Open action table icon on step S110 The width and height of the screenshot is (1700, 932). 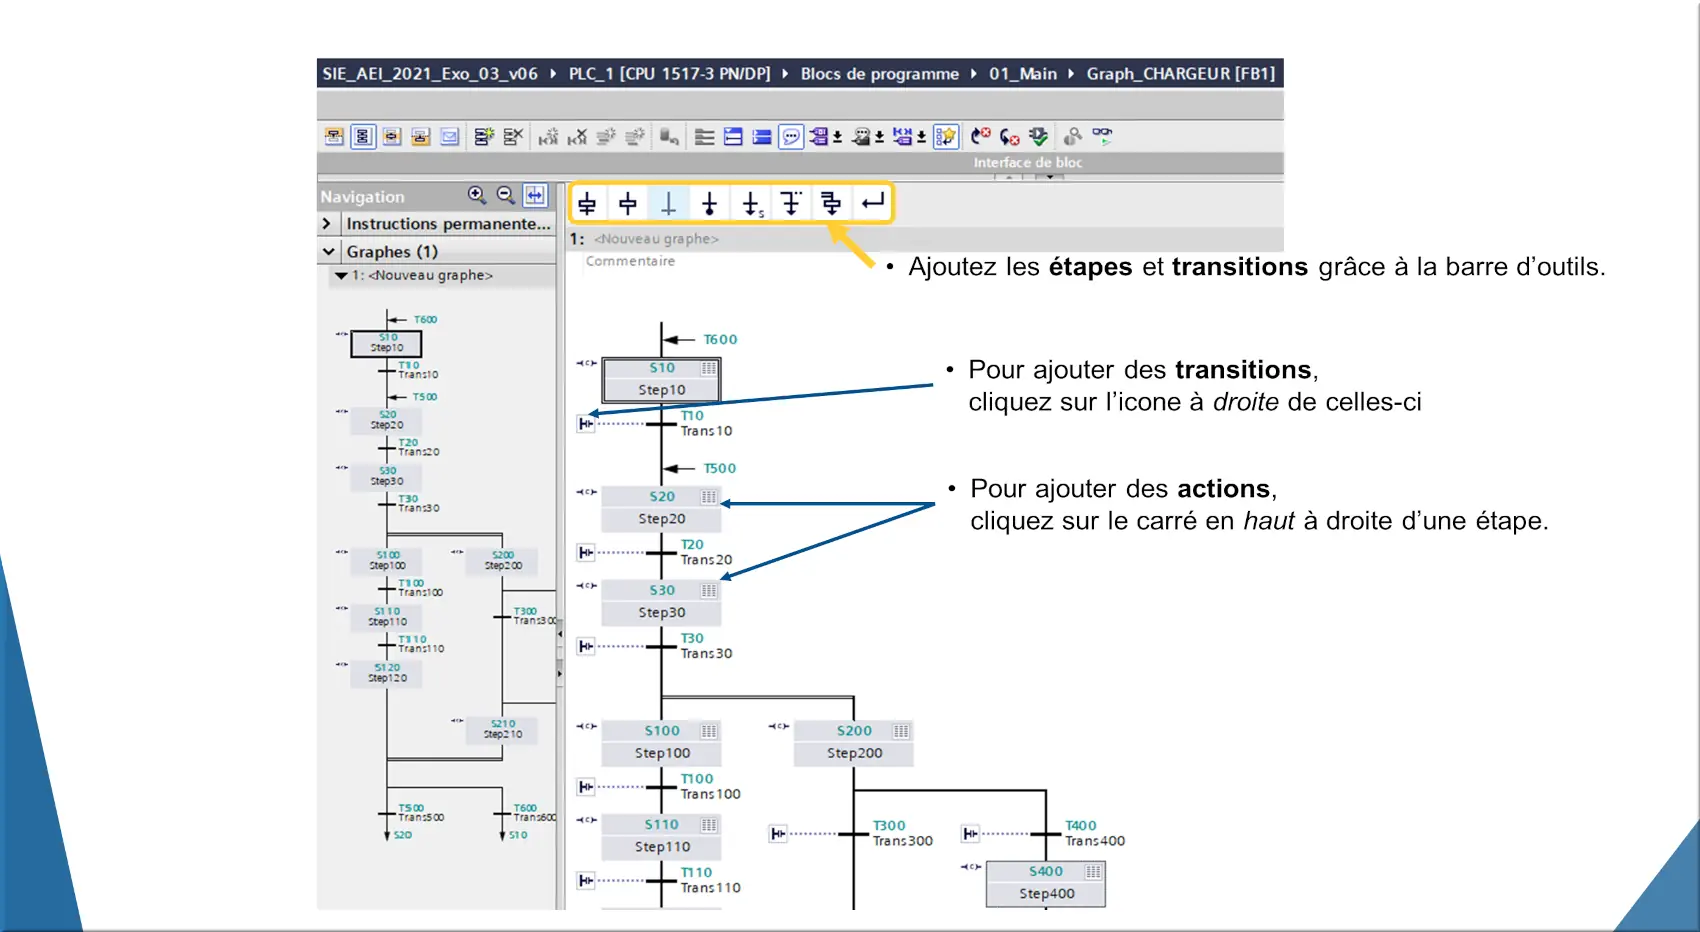[709, 825]
